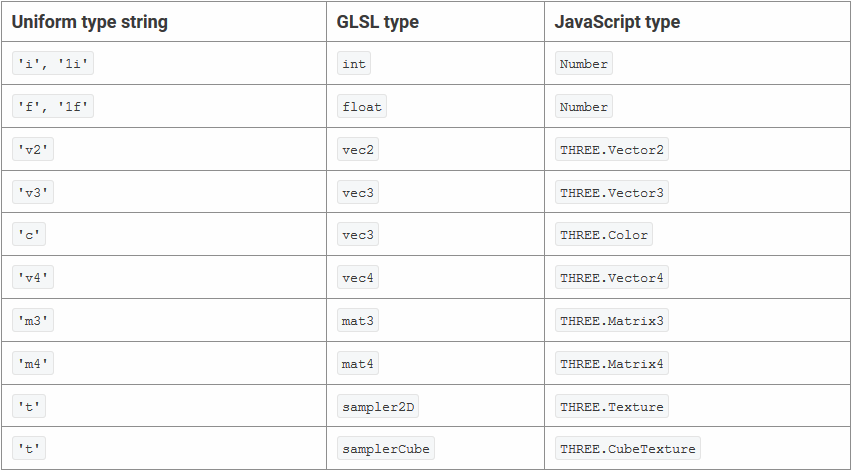852x470 pixels.
Task: Click the THREE.CubeTexture code snippet
Action: click(628, 449)
